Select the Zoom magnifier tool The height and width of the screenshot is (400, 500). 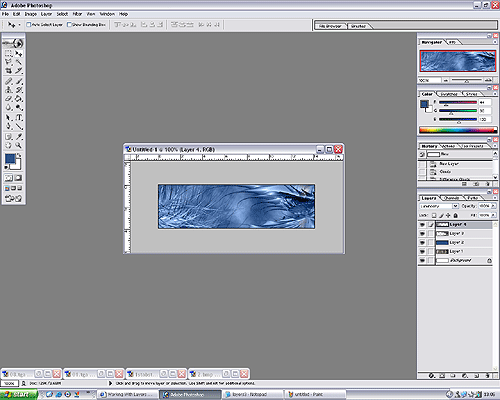pyautogui.click(x=19, y=145)
